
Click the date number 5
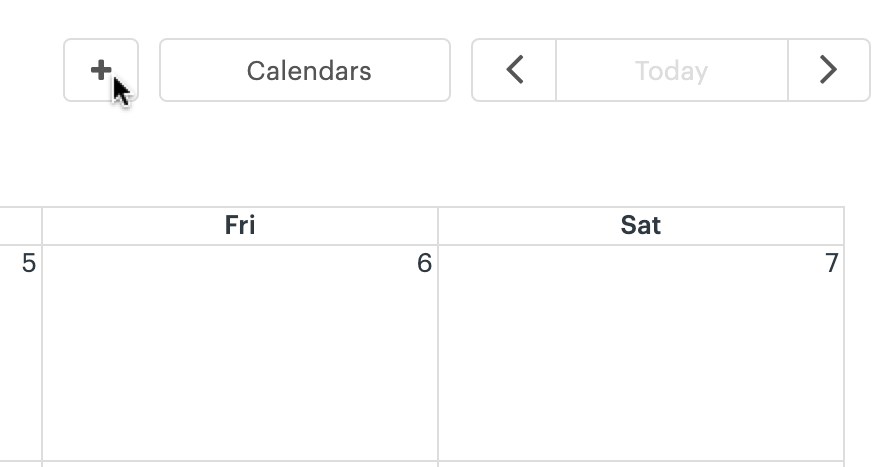(28, 263)
